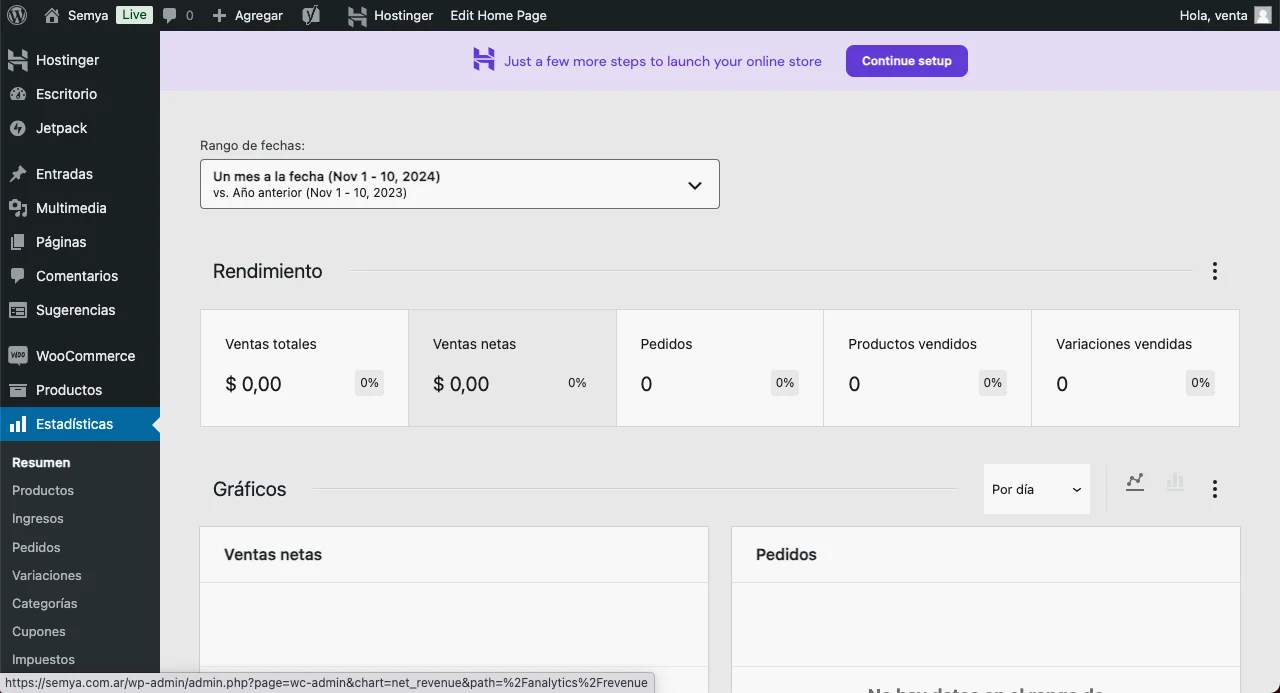Viewport: 1280px width, 693px height.
Task: Click the WordPress logo in admin bar
Action: coord(16,15)
